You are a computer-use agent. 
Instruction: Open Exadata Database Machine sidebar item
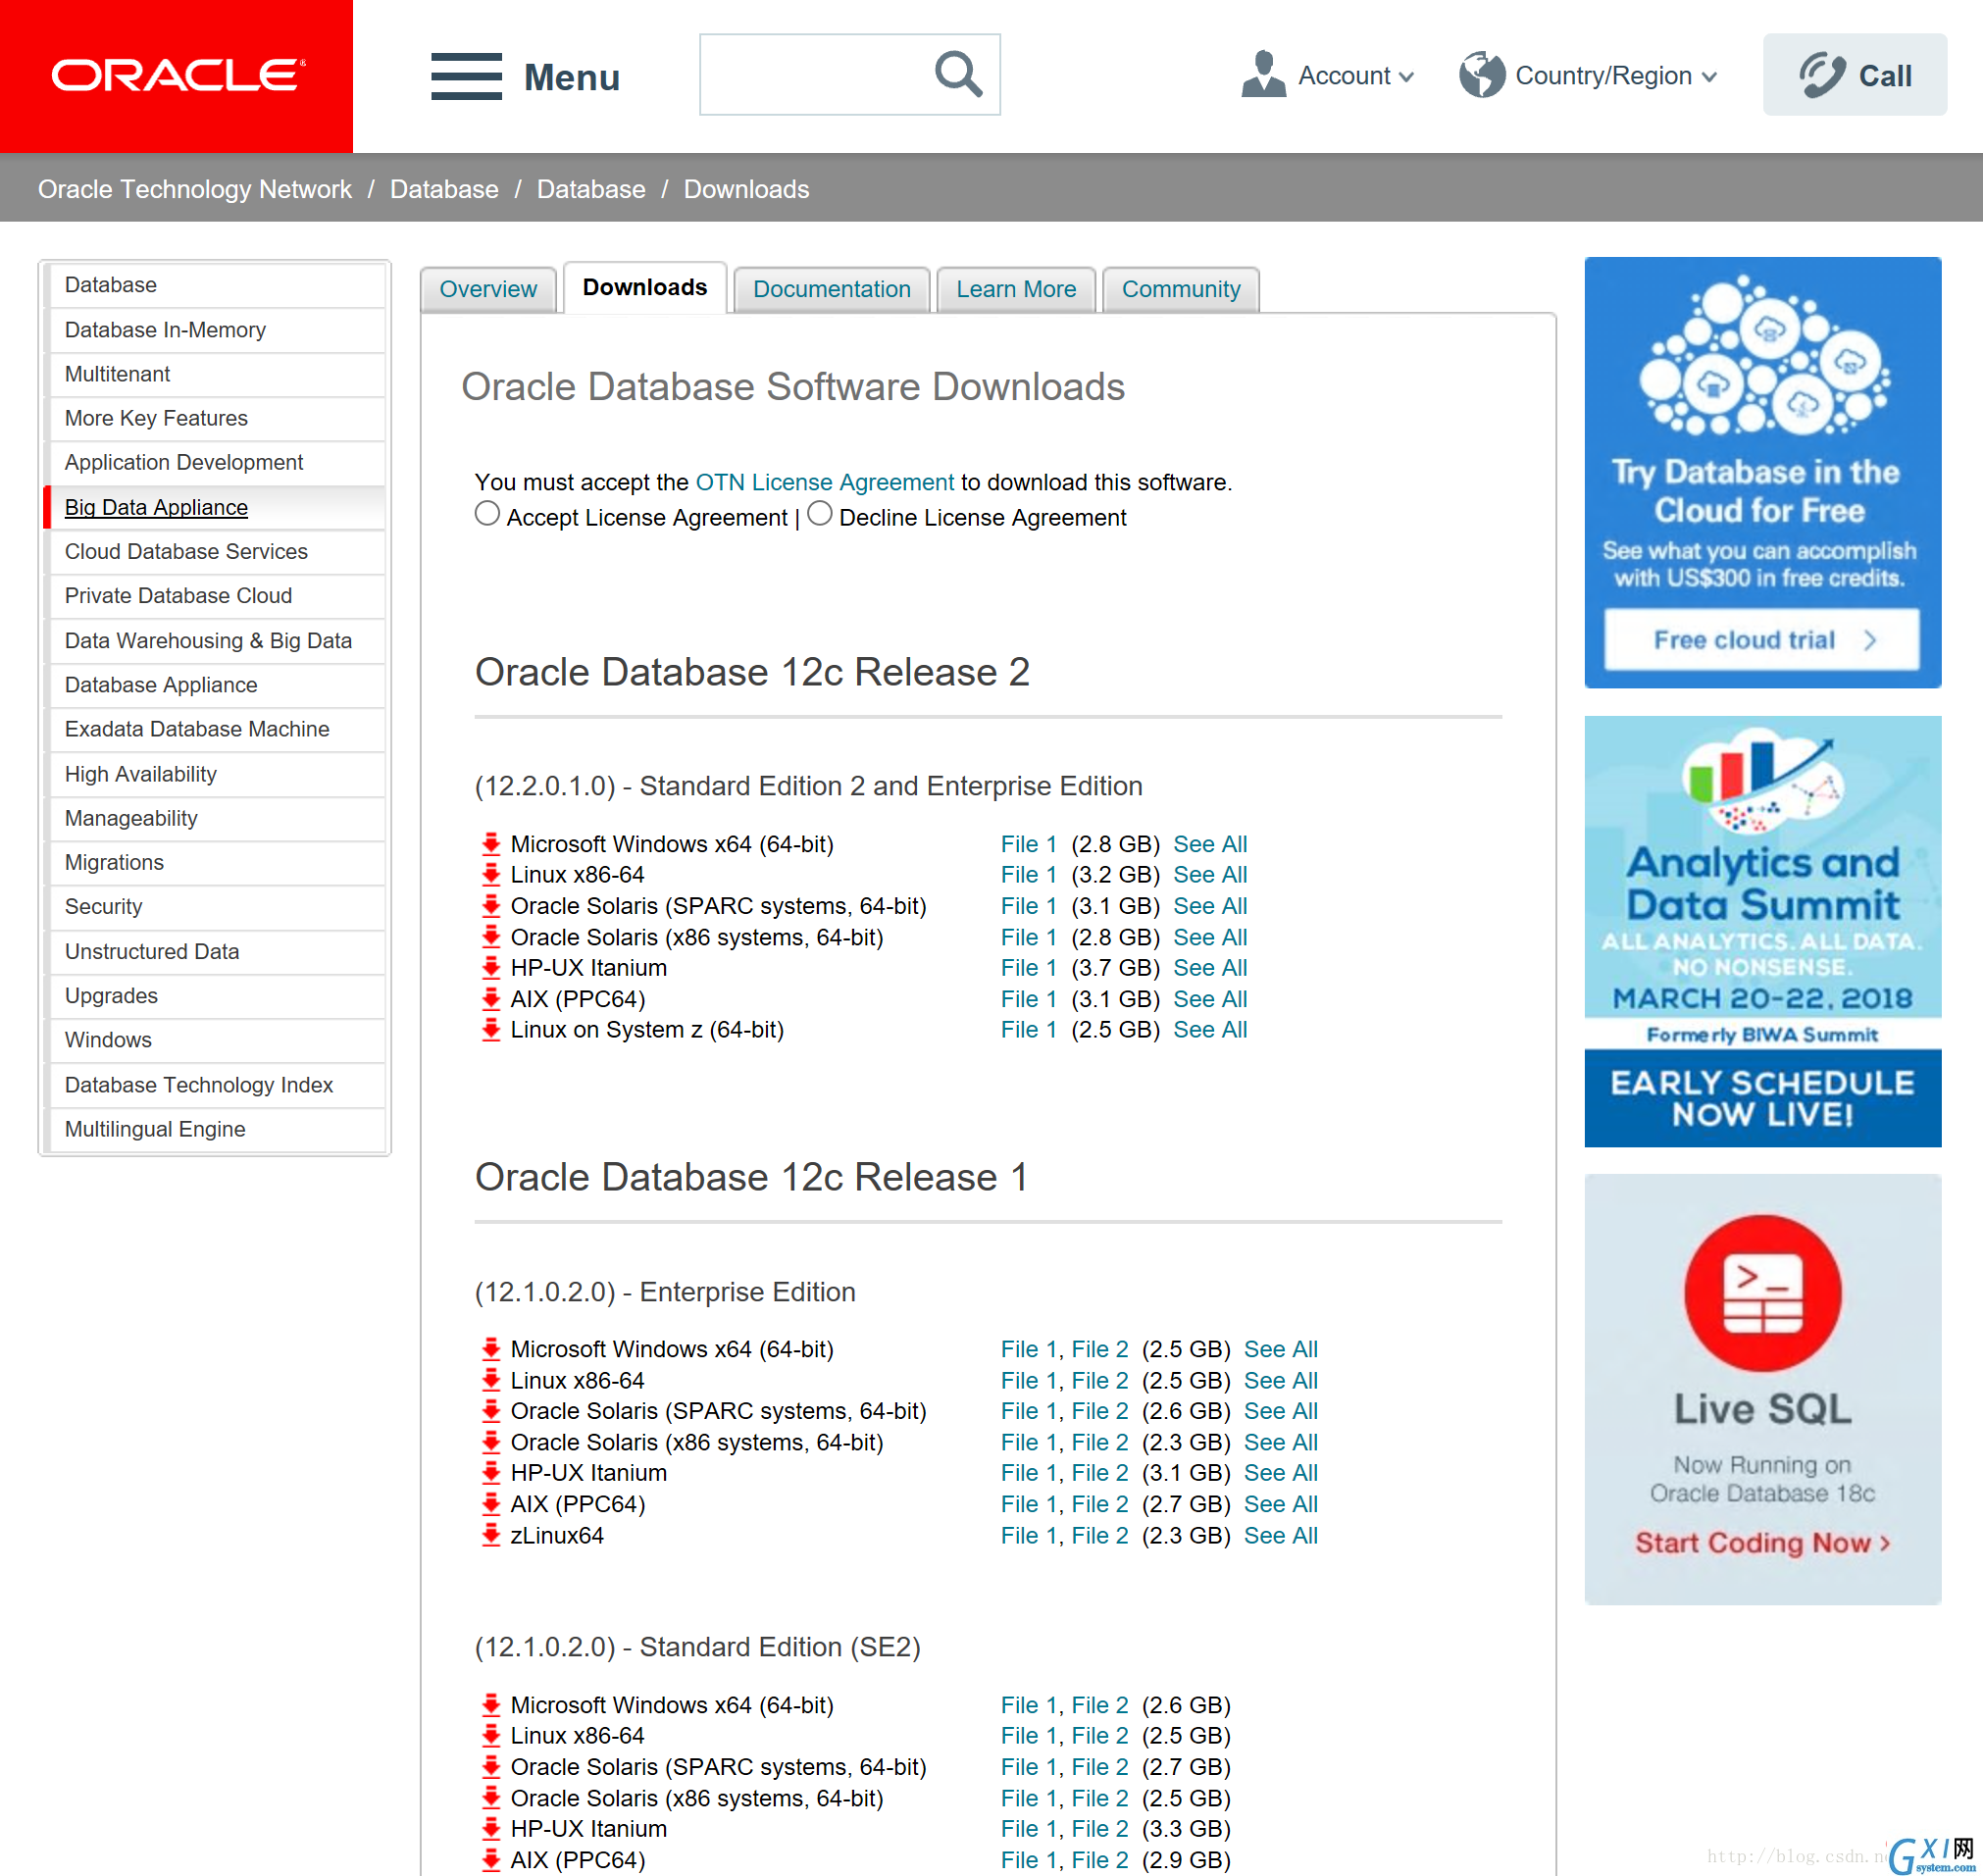216,729
